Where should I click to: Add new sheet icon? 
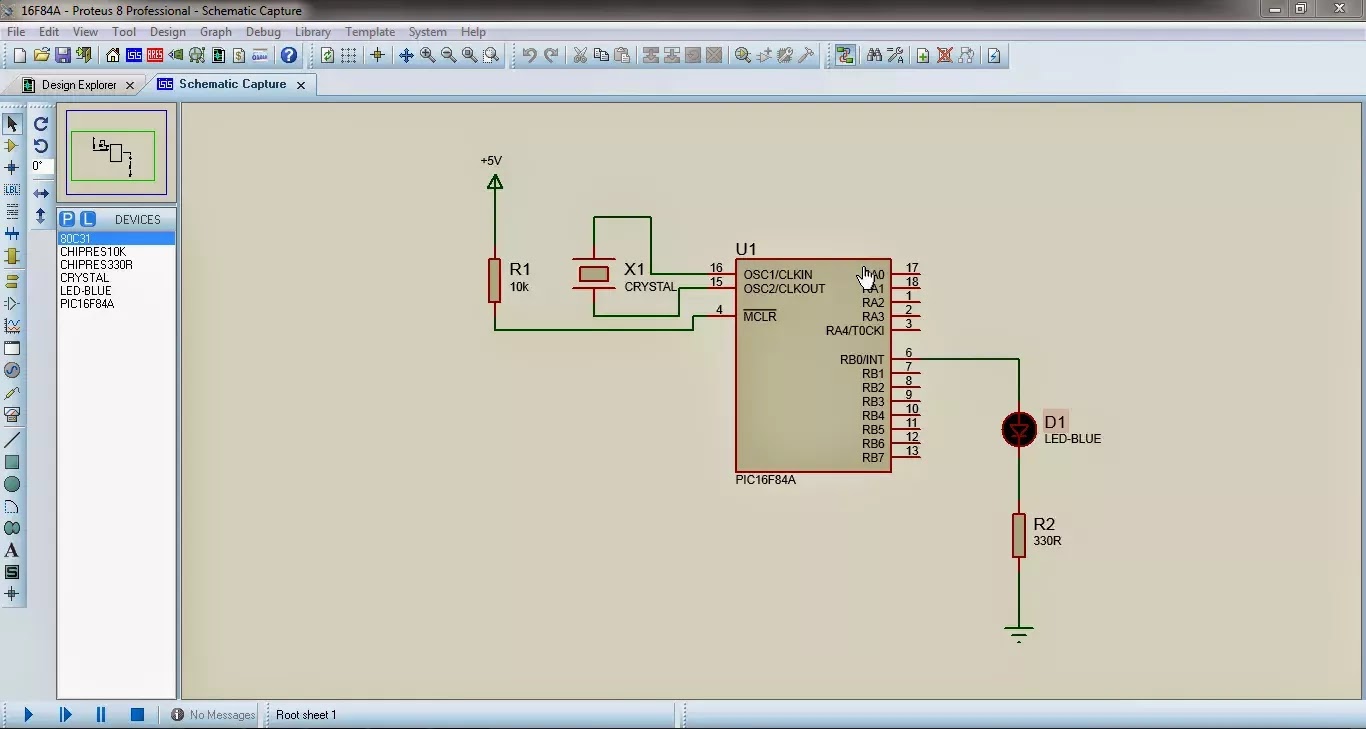pos(922,55)
